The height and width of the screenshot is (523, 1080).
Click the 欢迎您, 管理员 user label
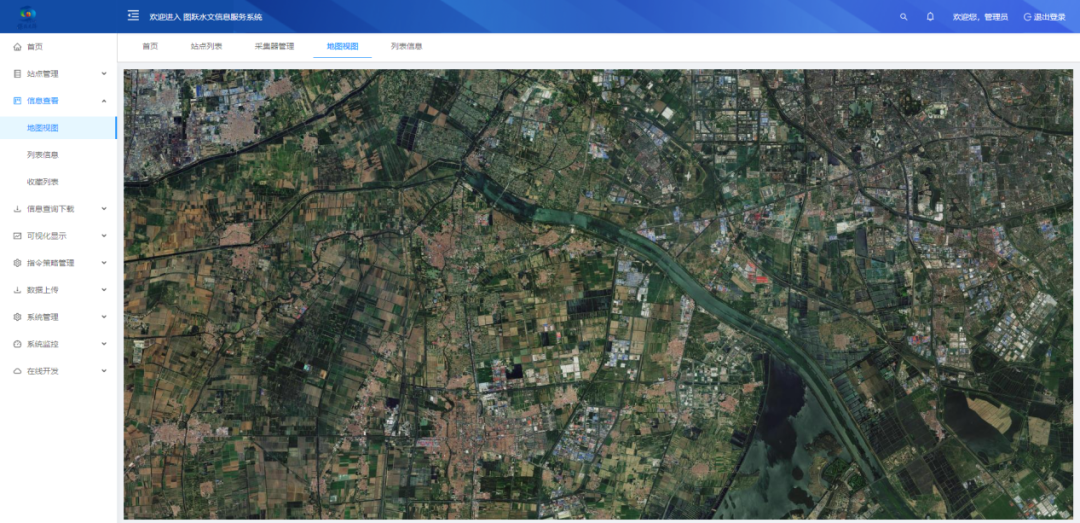click(x=980, y=17)
